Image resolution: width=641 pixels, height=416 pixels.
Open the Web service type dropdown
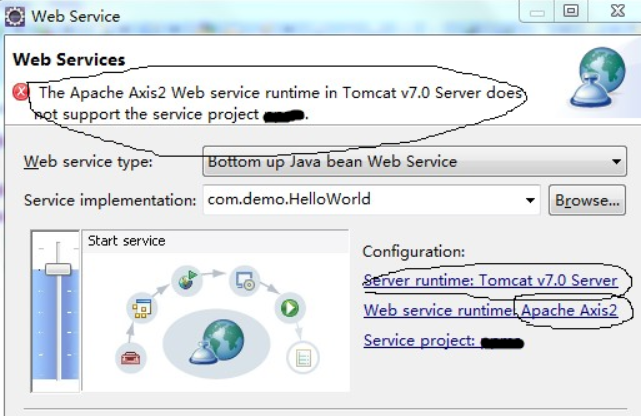[415, 161]
